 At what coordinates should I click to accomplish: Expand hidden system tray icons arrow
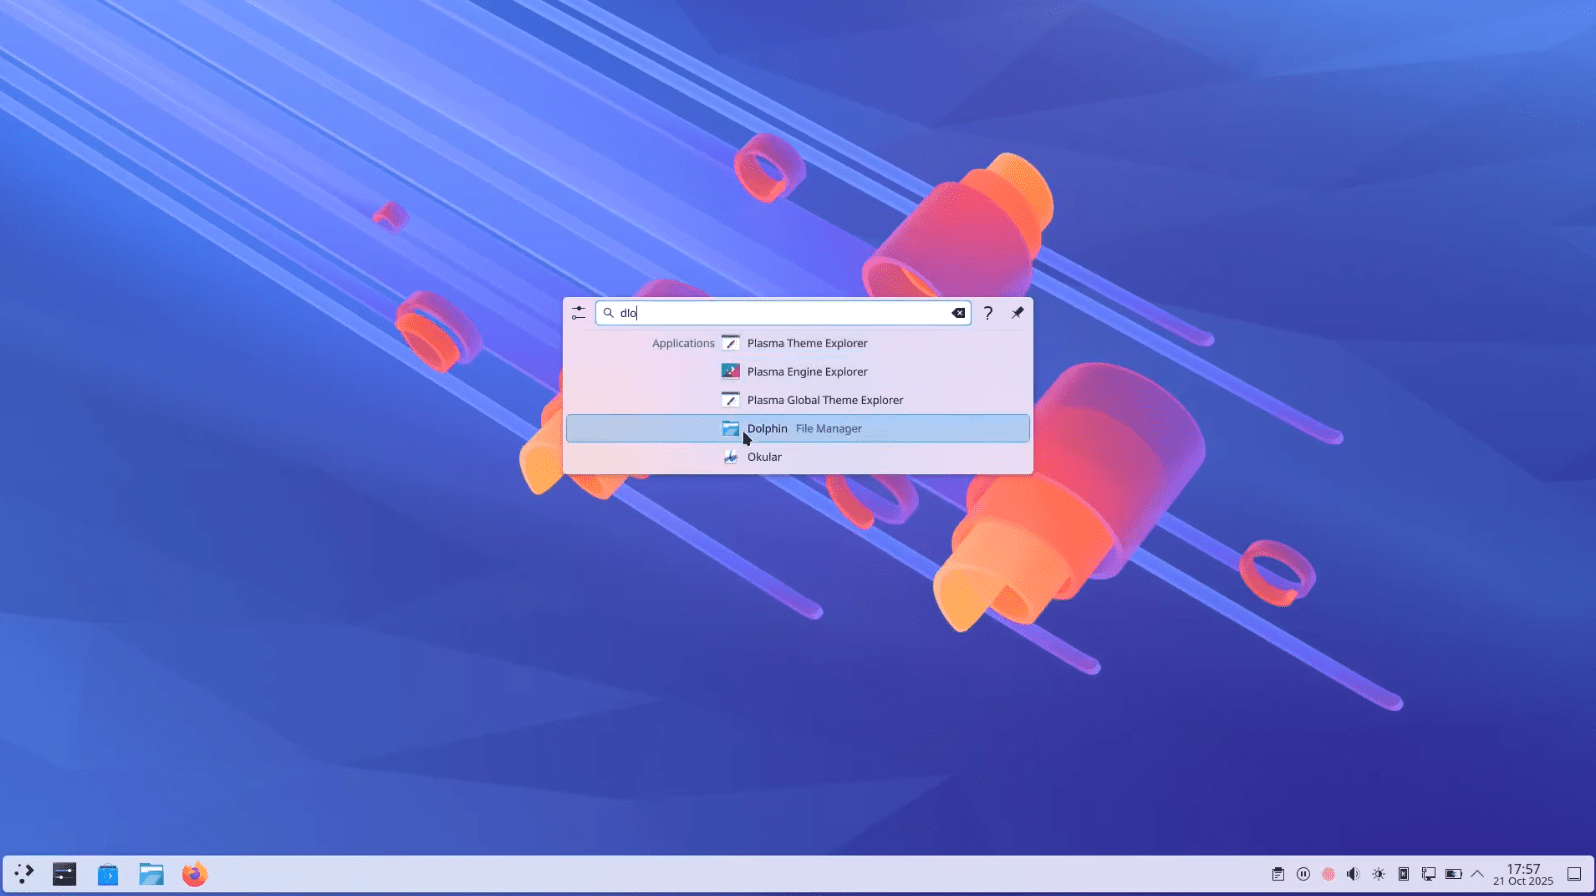click(1477, 874)
